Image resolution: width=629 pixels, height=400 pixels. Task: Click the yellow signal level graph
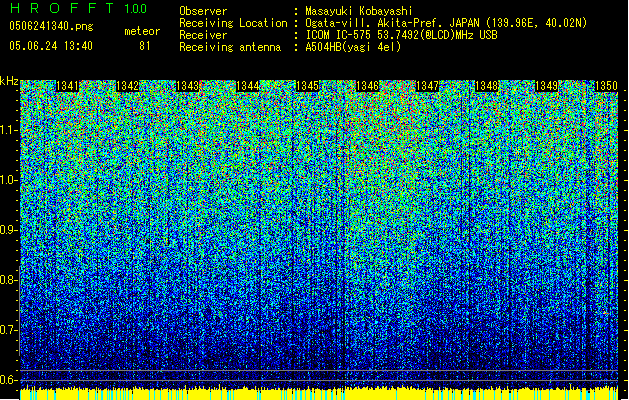pyautogui.click(x=319, y=393)
